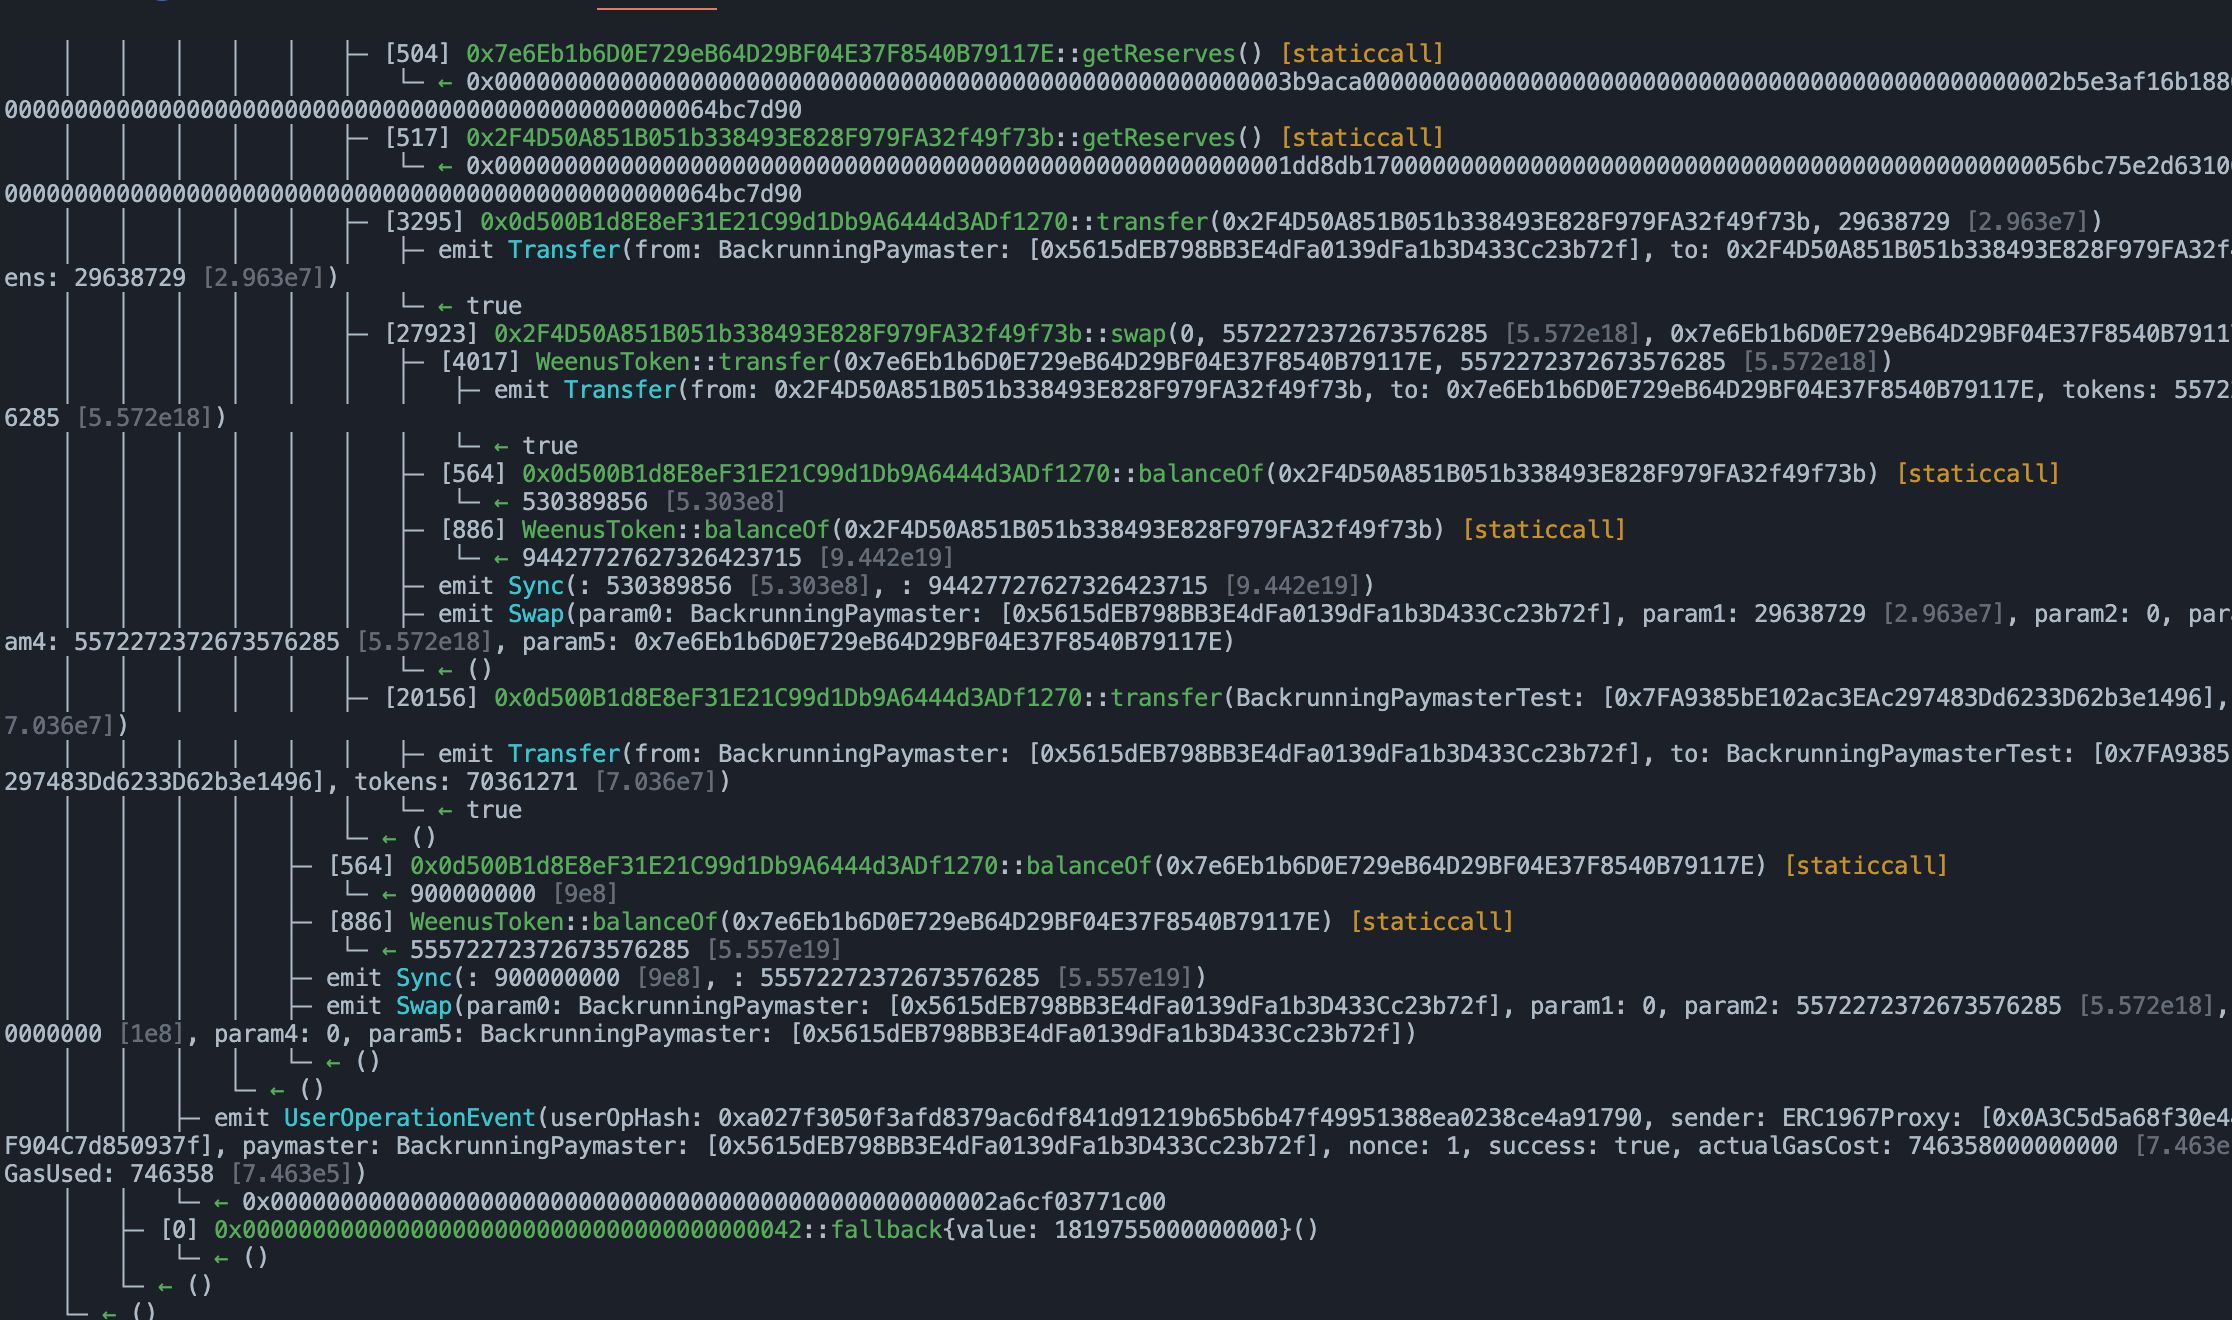Click 'true' return under the [4017] transfer
The height and width of the screenshot is (1320, 2232).
point(549,445)
